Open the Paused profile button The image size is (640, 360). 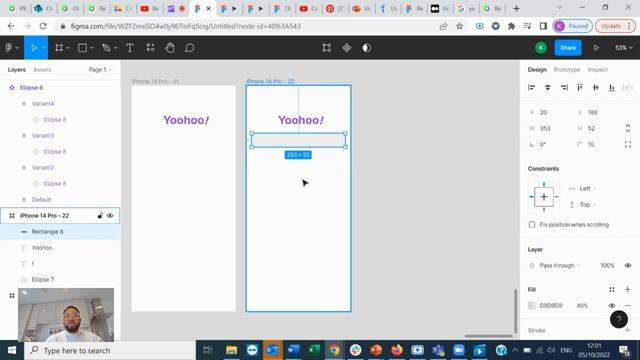point(573,26)
